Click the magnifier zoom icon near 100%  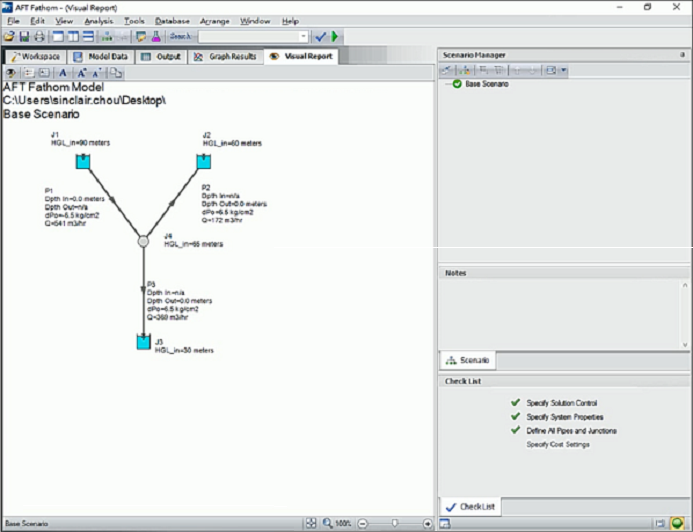click(327, 523)
